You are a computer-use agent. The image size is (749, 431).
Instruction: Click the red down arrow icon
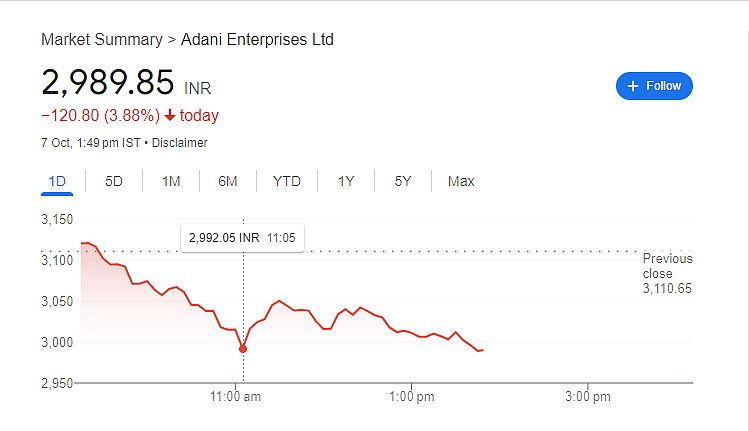point(170,116)
